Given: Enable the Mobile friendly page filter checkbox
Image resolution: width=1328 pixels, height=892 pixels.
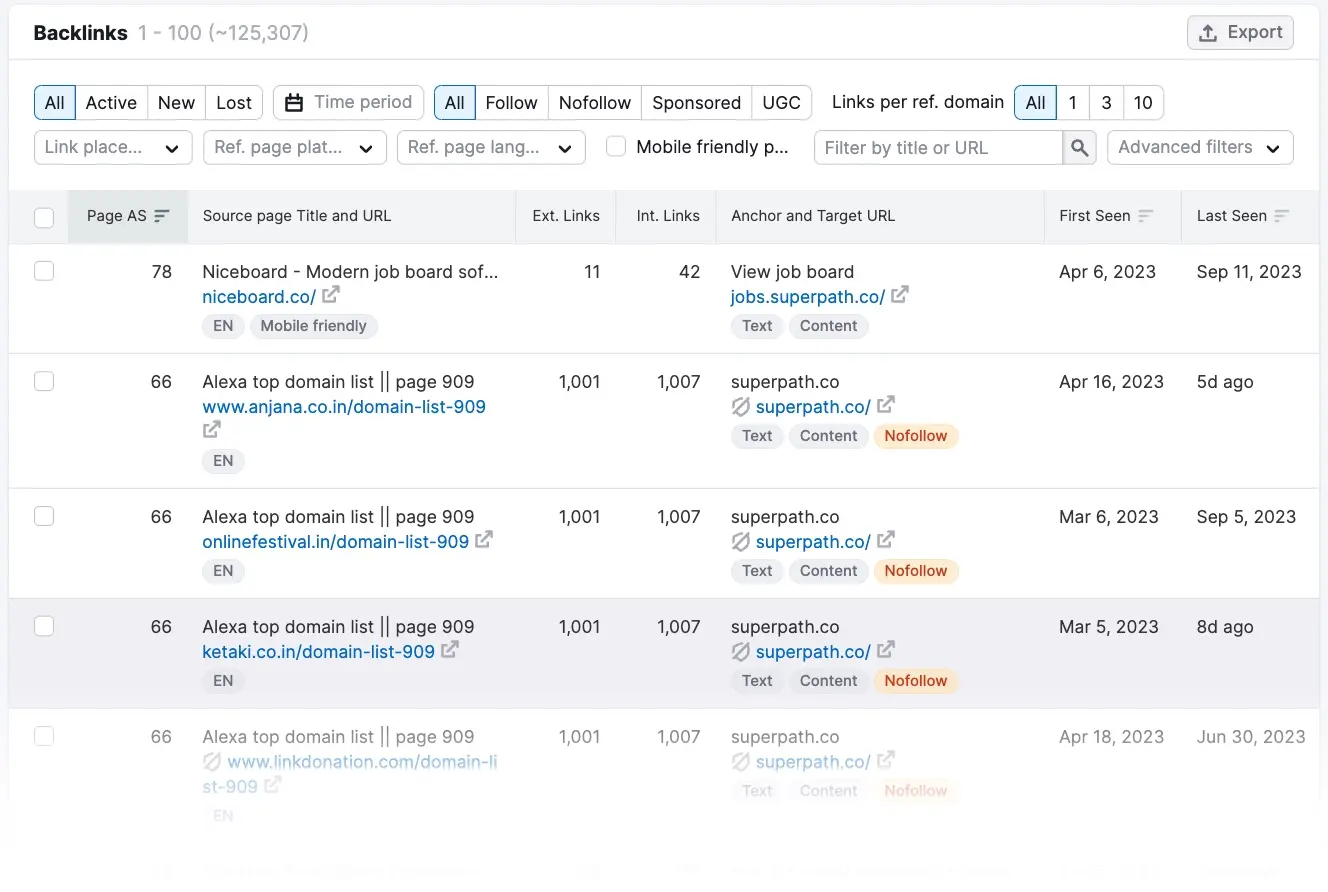Looking at the screenshot, I should (615, 146).
